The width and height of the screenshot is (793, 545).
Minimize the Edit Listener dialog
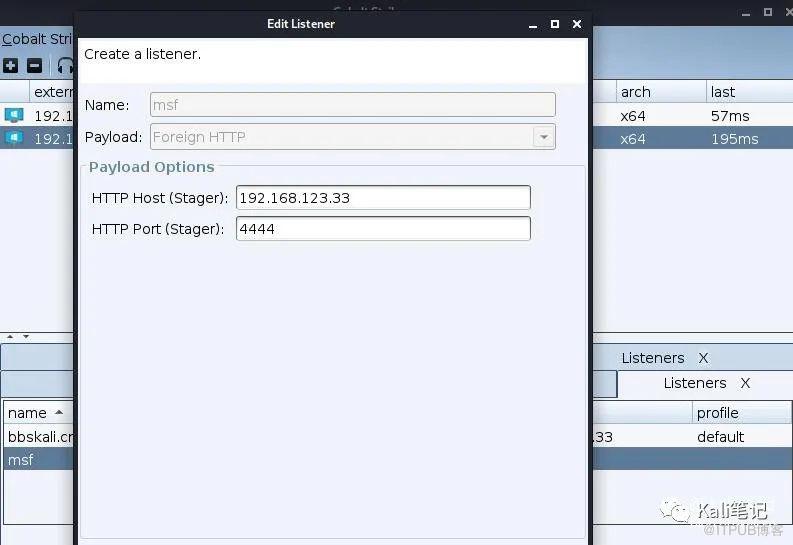pos(533,25)
